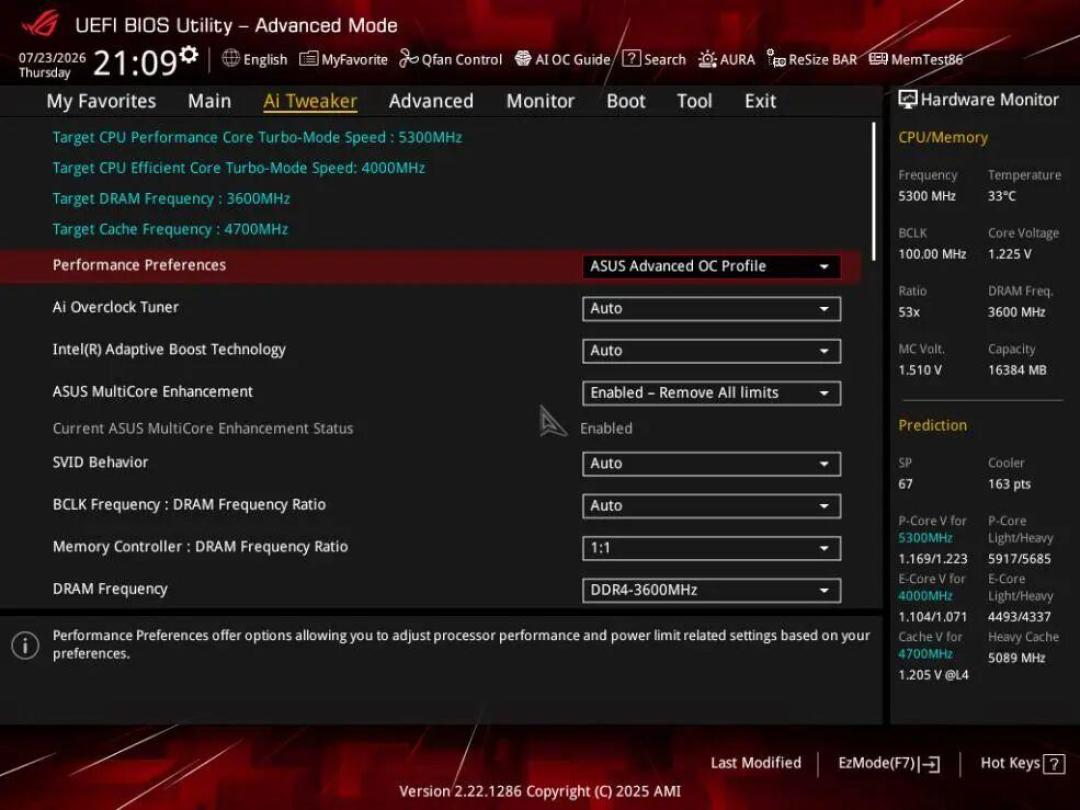1080x810 pixels.
Task: Toggle ReSize BAR icon
Action: tap(776, 59)
